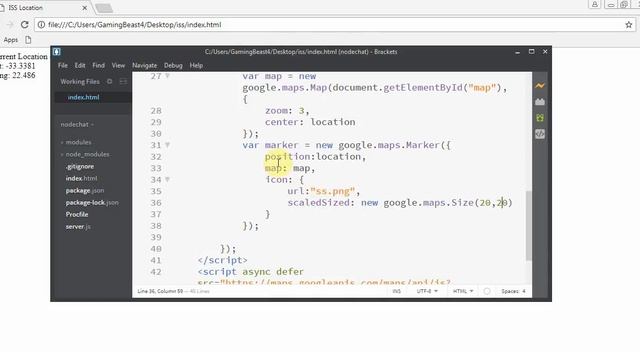Bookmark this page with the star icon
This screenshot has height=360, width=640.
[x=629, y=25]
